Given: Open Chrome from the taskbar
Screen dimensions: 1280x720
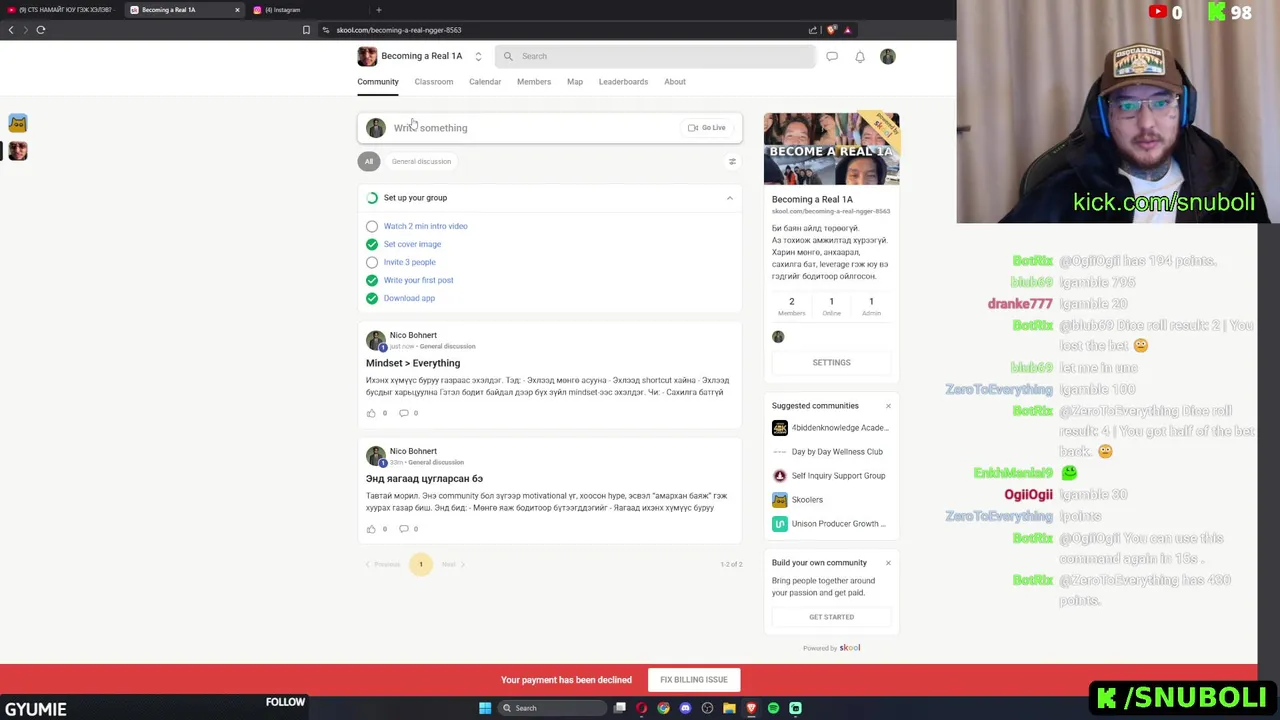Looking at the screenshot, I should click(x=663, y=708).
